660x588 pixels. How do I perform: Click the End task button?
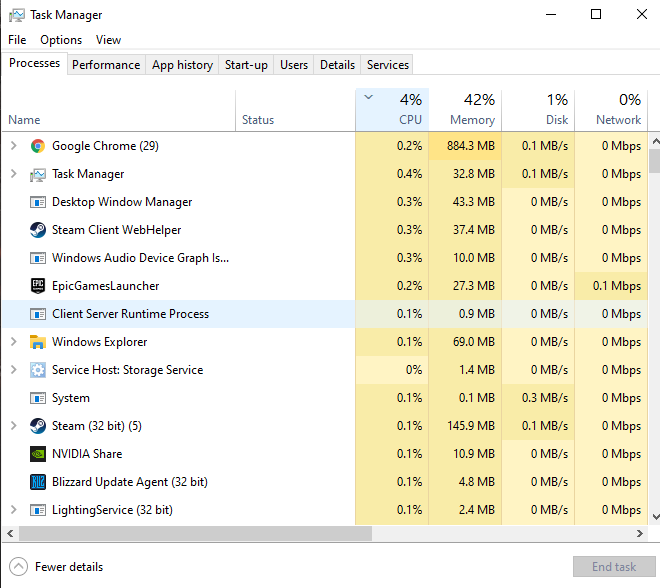click(x=614, y=567)
